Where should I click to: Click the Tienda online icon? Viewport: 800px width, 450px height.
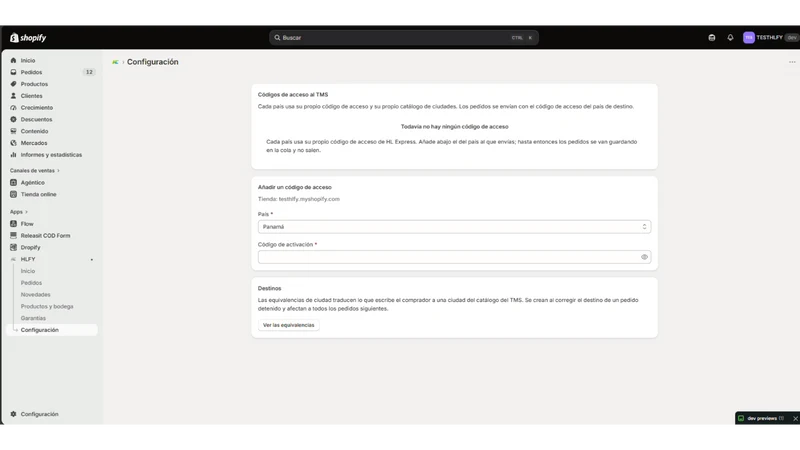13,194
